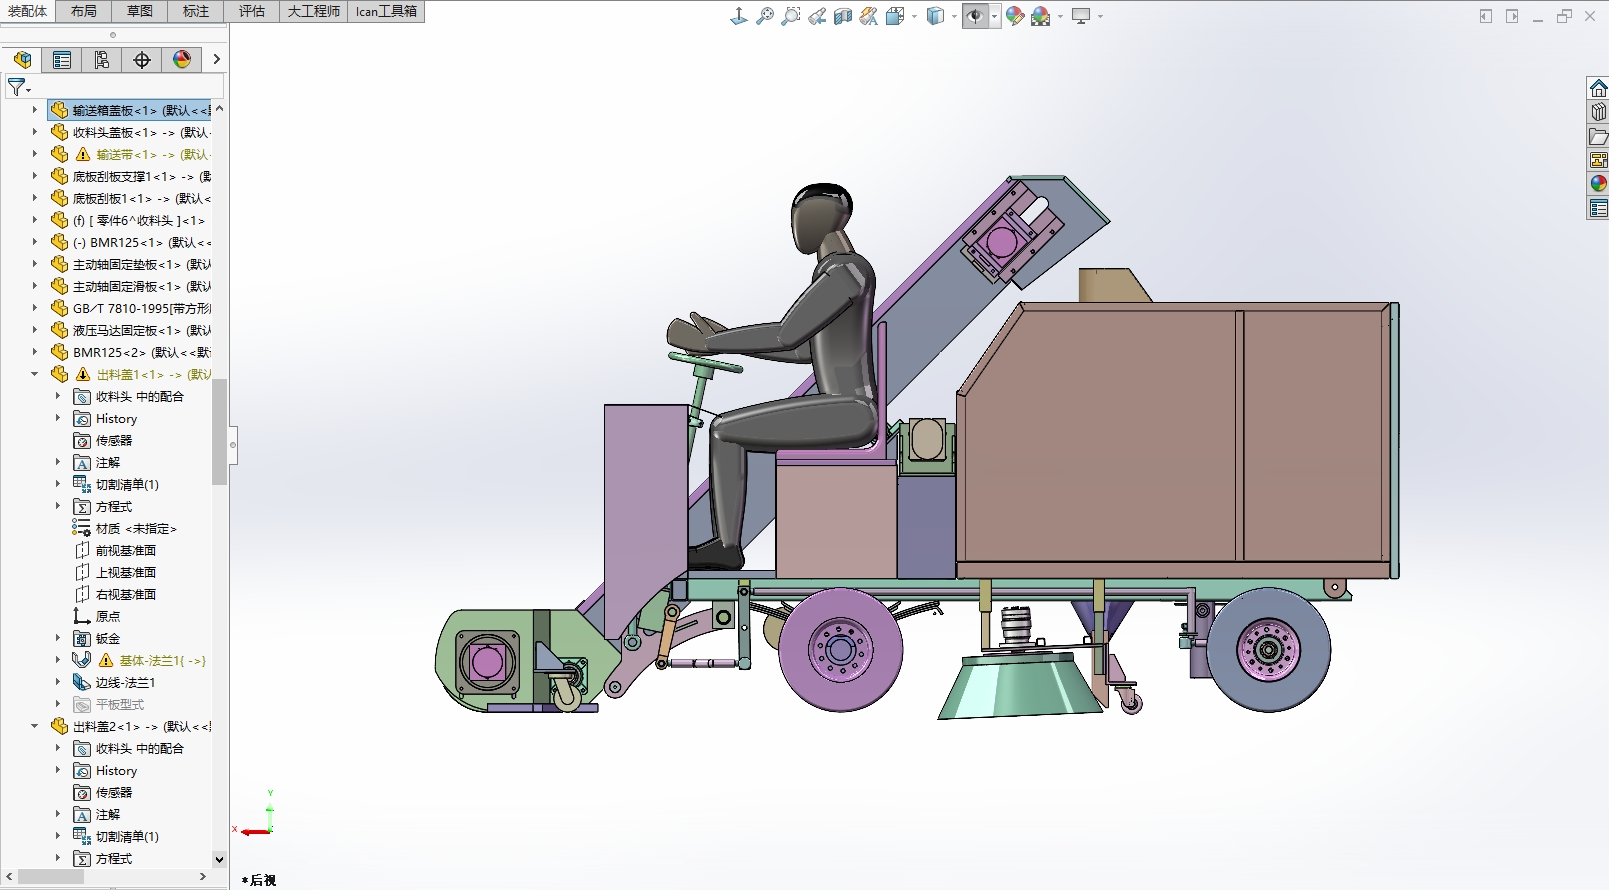Open FeatureManager design tree tab
Screen dimensions: 1609x890
tap(22, 60)
